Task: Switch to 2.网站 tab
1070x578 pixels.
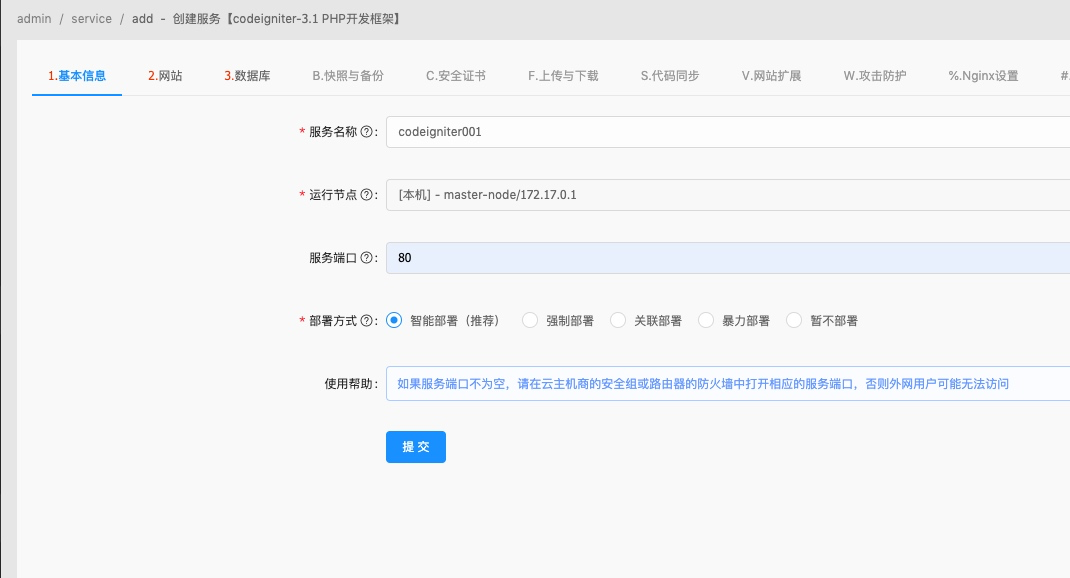Action: point(165,76)
